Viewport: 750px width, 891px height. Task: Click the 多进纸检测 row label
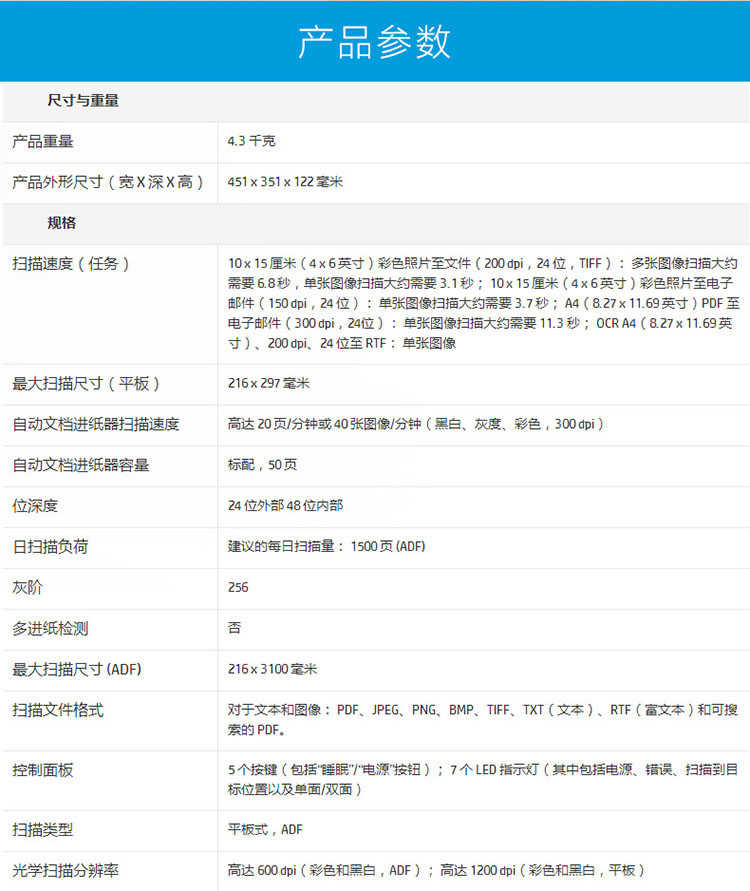(50, 629)
